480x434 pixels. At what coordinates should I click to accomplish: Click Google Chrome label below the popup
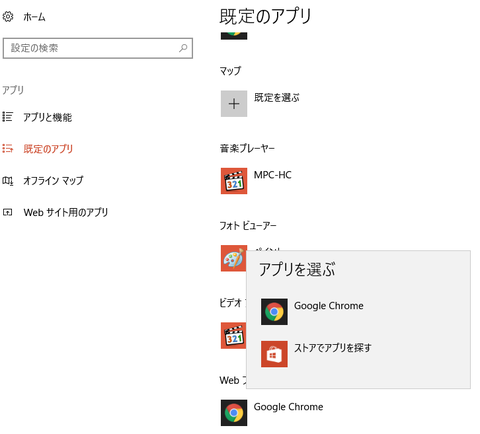pos(288,407)
